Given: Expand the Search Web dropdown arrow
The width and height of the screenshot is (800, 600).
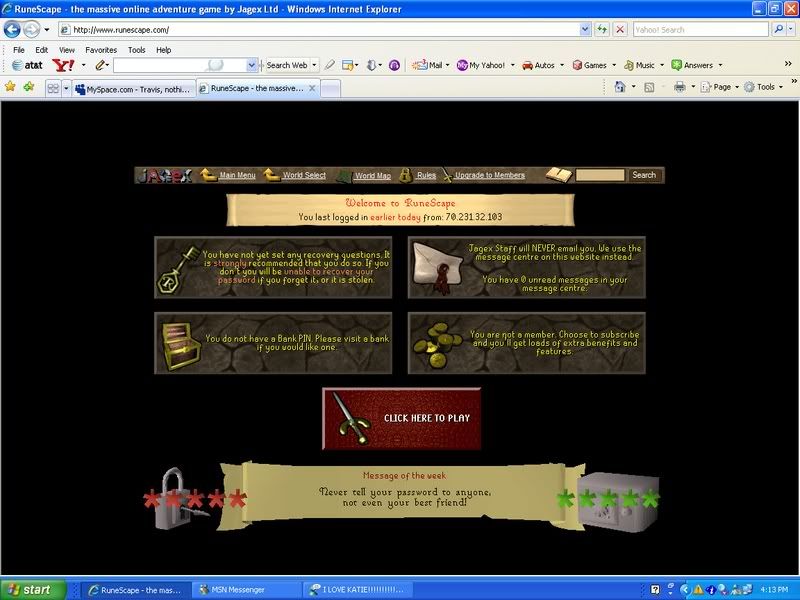Looking at the screenshot, I should 314,65.
